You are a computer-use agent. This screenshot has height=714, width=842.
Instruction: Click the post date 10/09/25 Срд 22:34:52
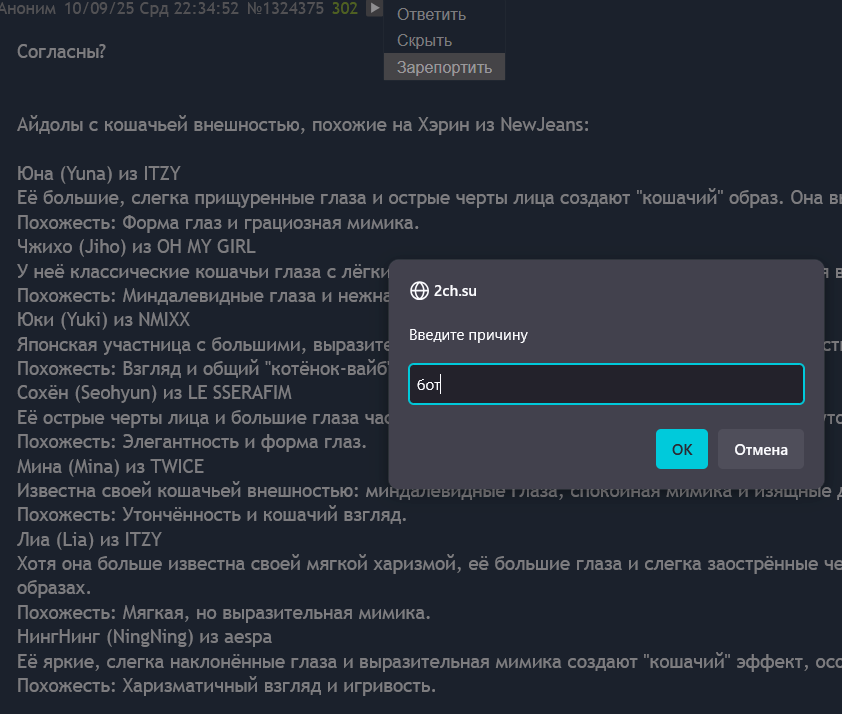pos(151,9)
